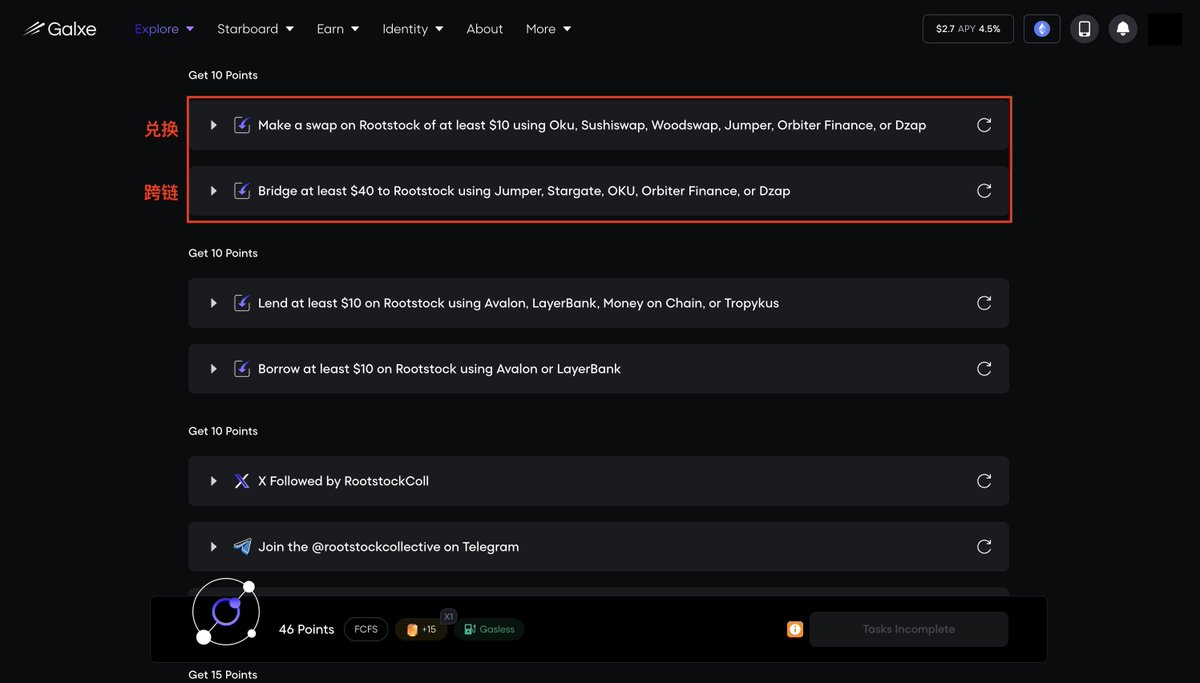Expand the Lend at least $10 task
1200x683 pixels.
[213, 303]
